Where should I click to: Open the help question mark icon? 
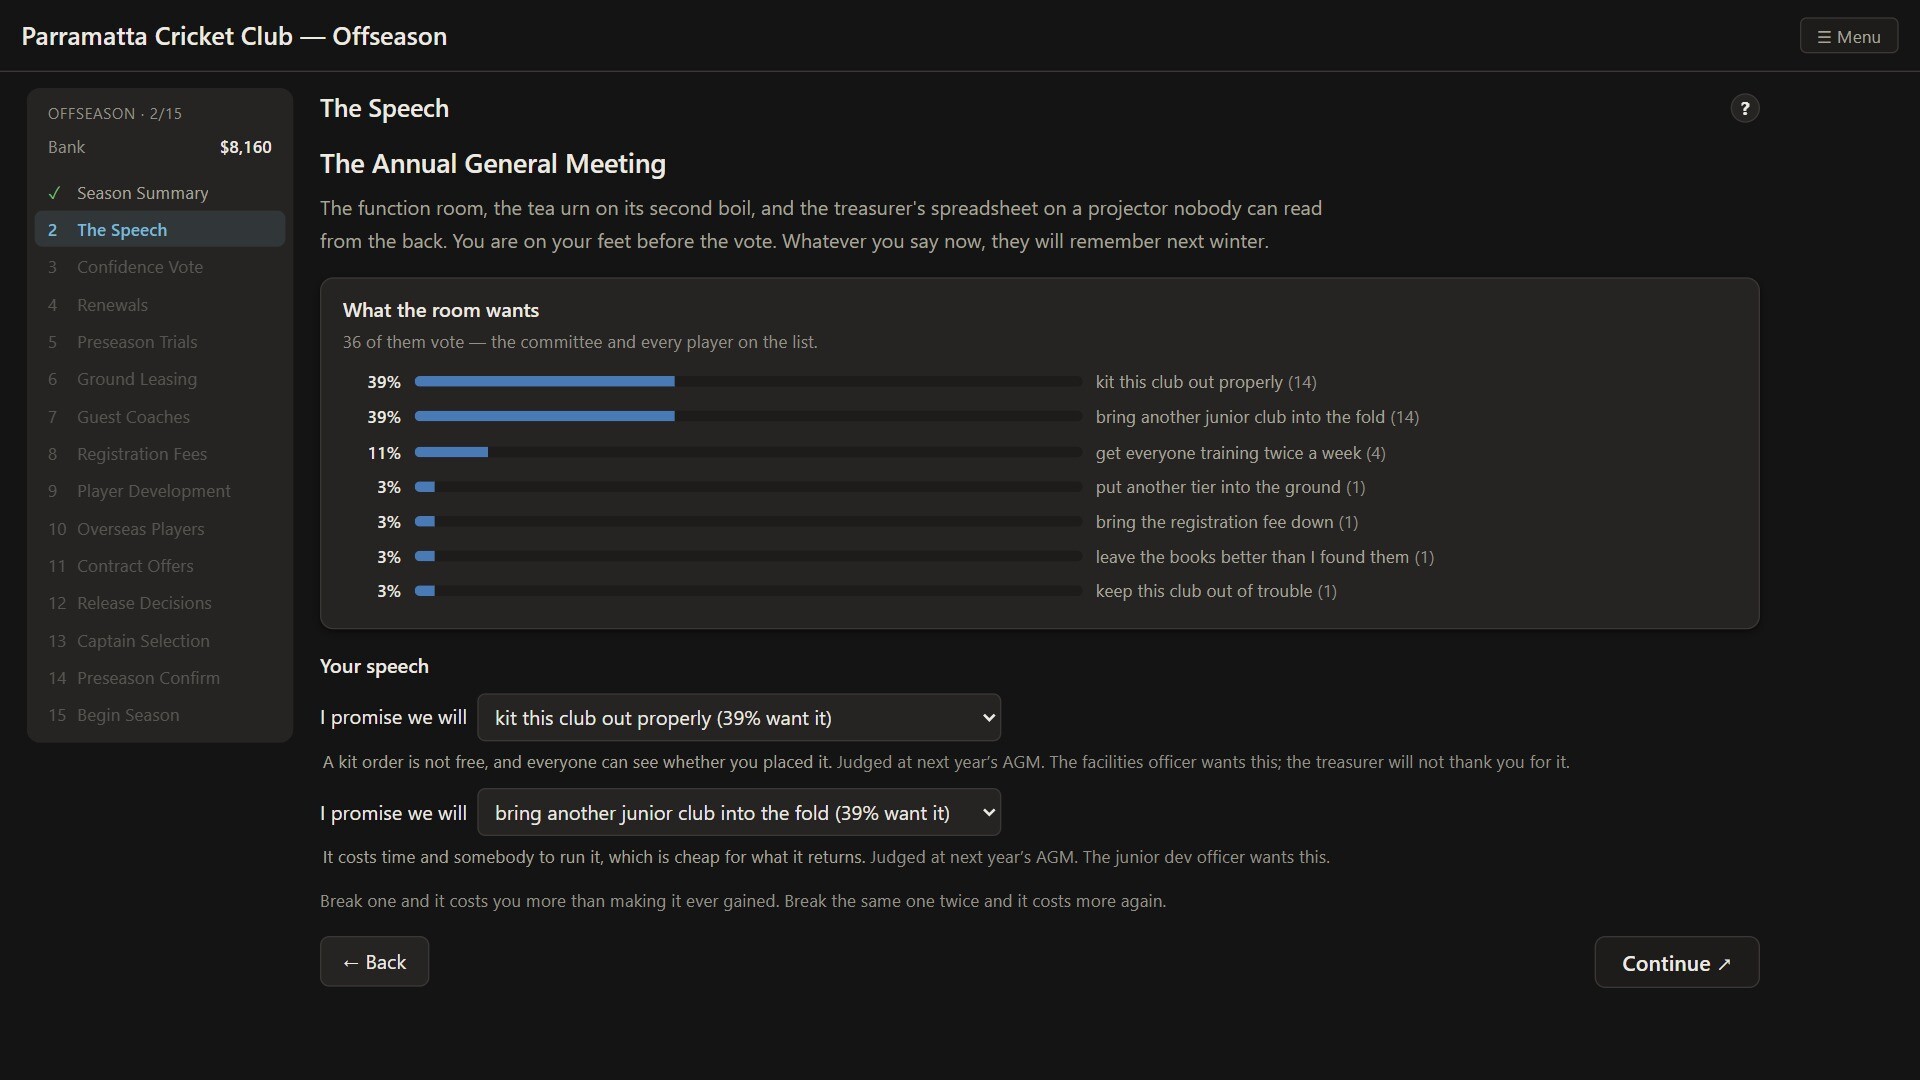[1744, 108]
